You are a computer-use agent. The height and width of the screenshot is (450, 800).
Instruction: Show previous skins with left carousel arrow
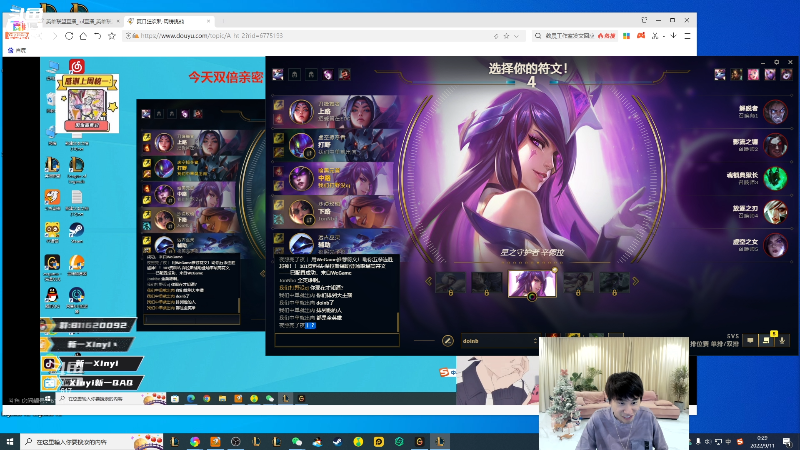click(x=429, y=281)
